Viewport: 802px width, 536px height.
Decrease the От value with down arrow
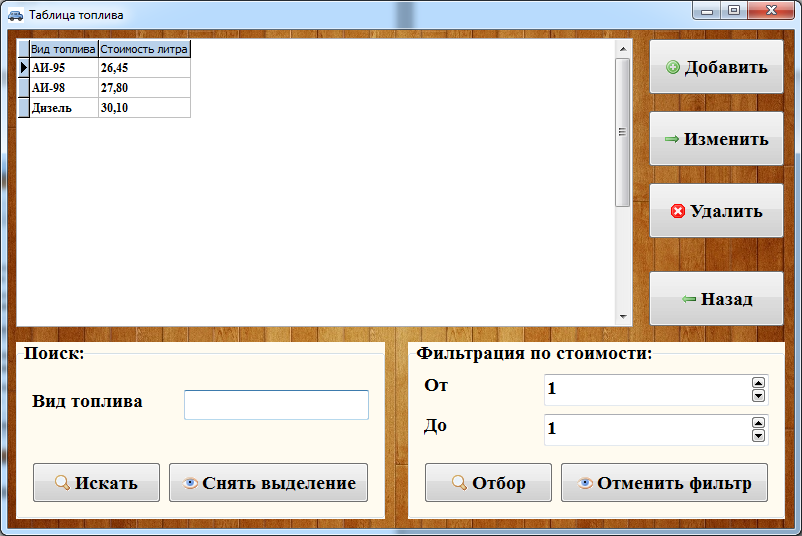(759, 396)
